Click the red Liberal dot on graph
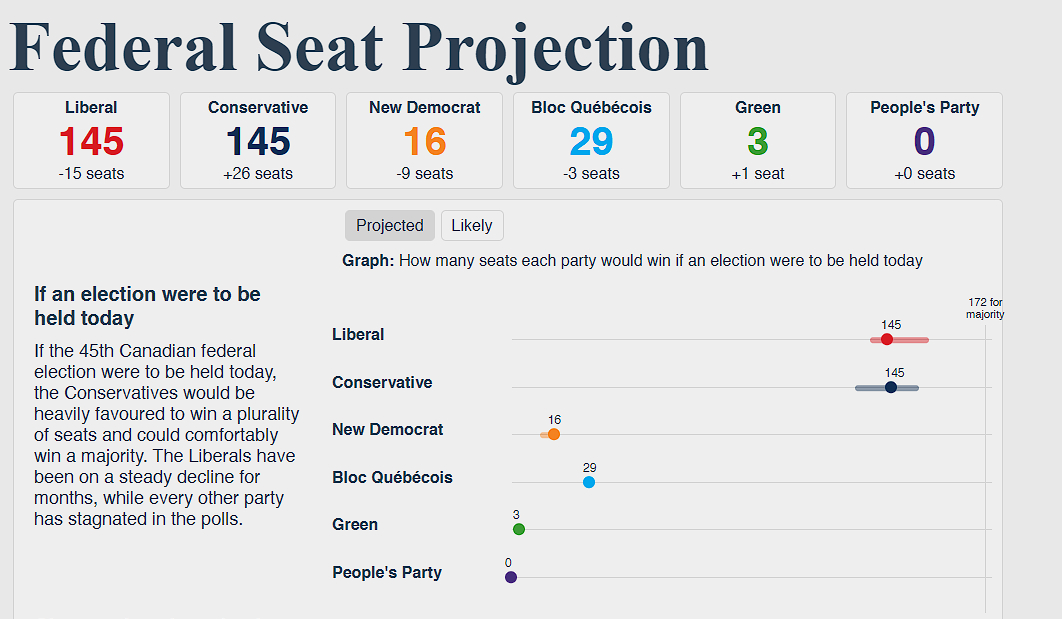Screen dimensions: 1062x619 click(x=887, y=340)
